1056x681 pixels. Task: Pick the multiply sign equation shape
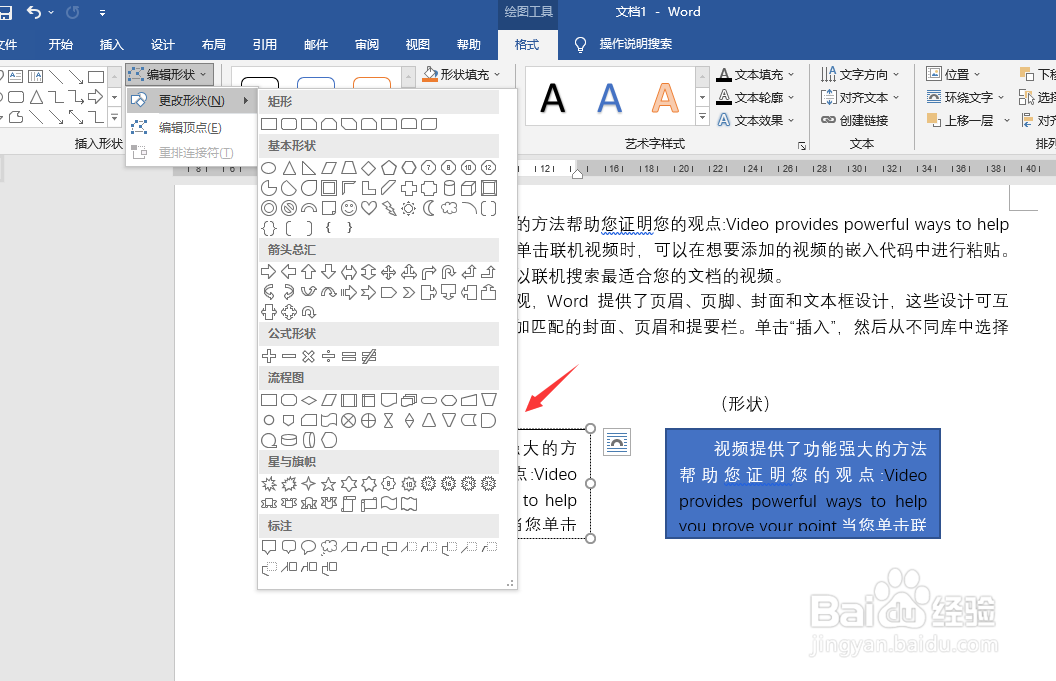coord(308,356)
